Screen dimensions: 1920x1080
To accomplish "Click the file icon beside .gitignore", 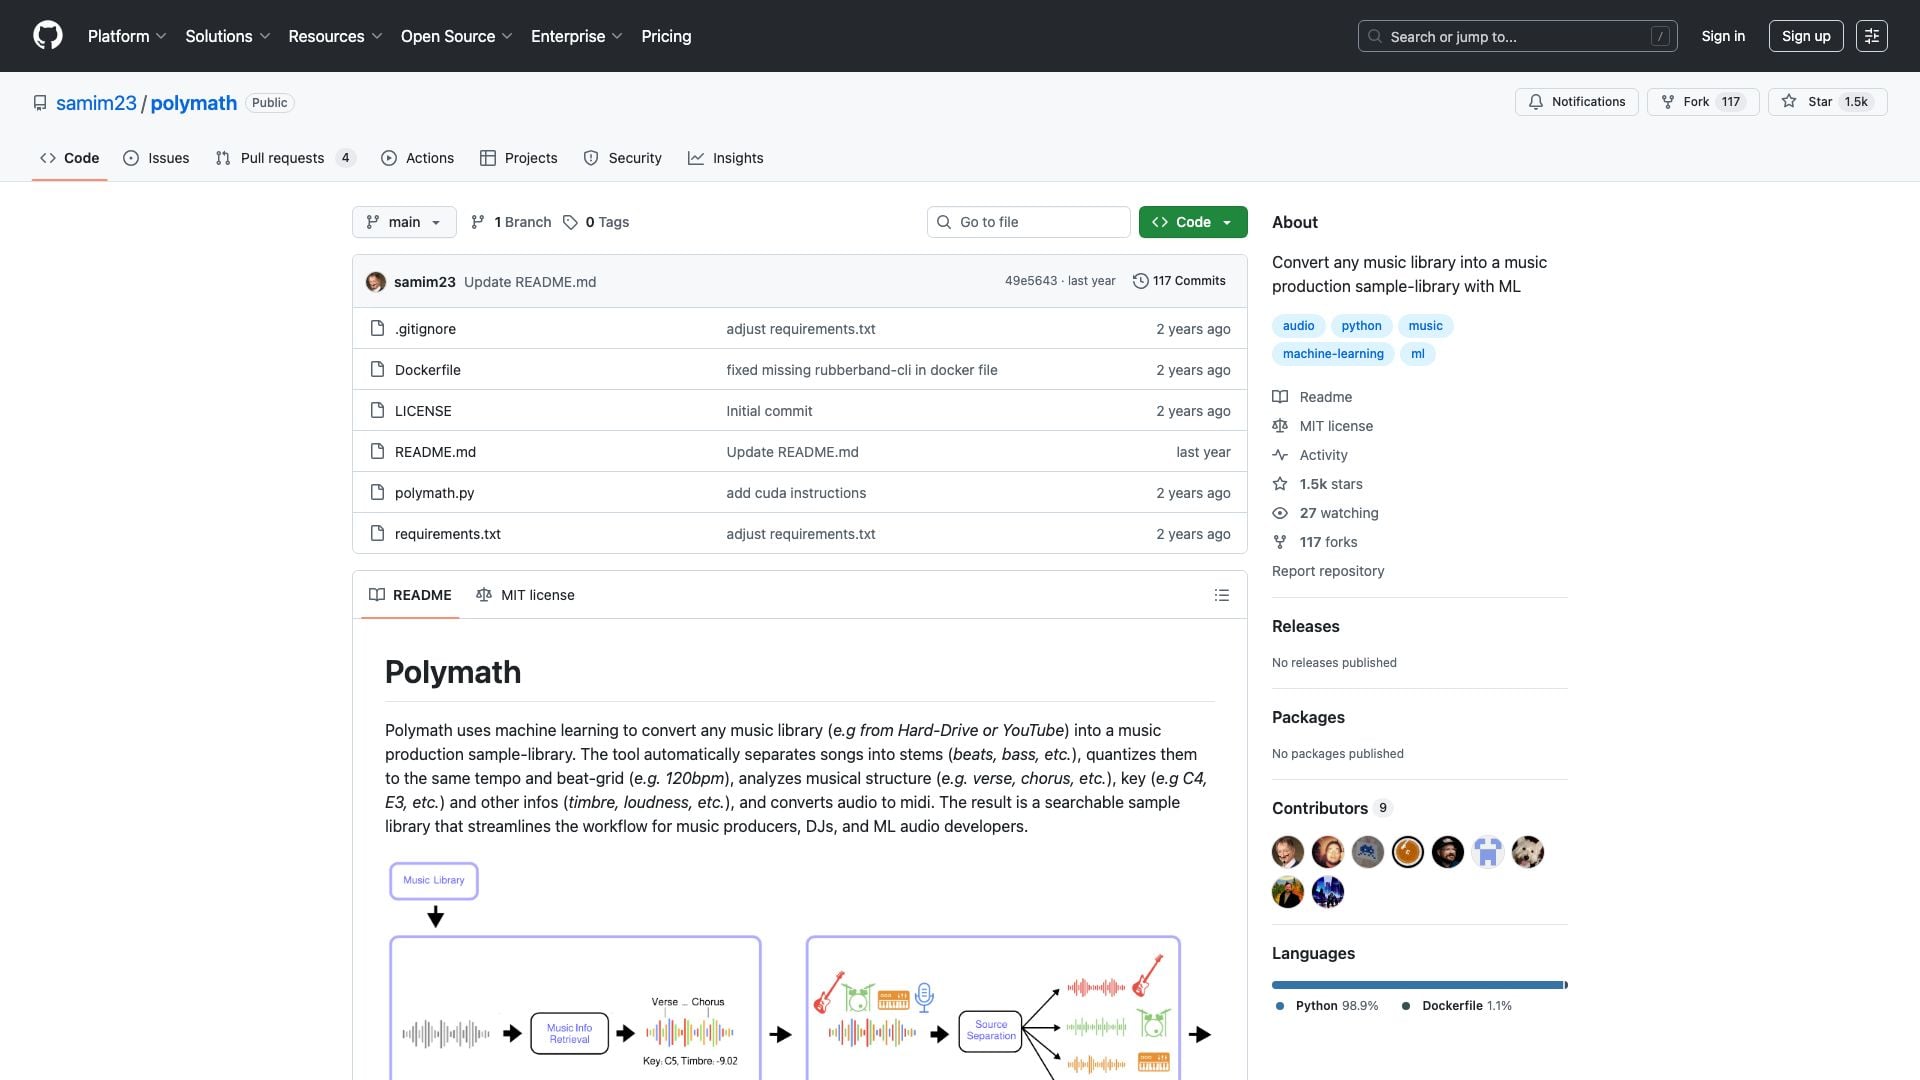I will click(377, 328).
